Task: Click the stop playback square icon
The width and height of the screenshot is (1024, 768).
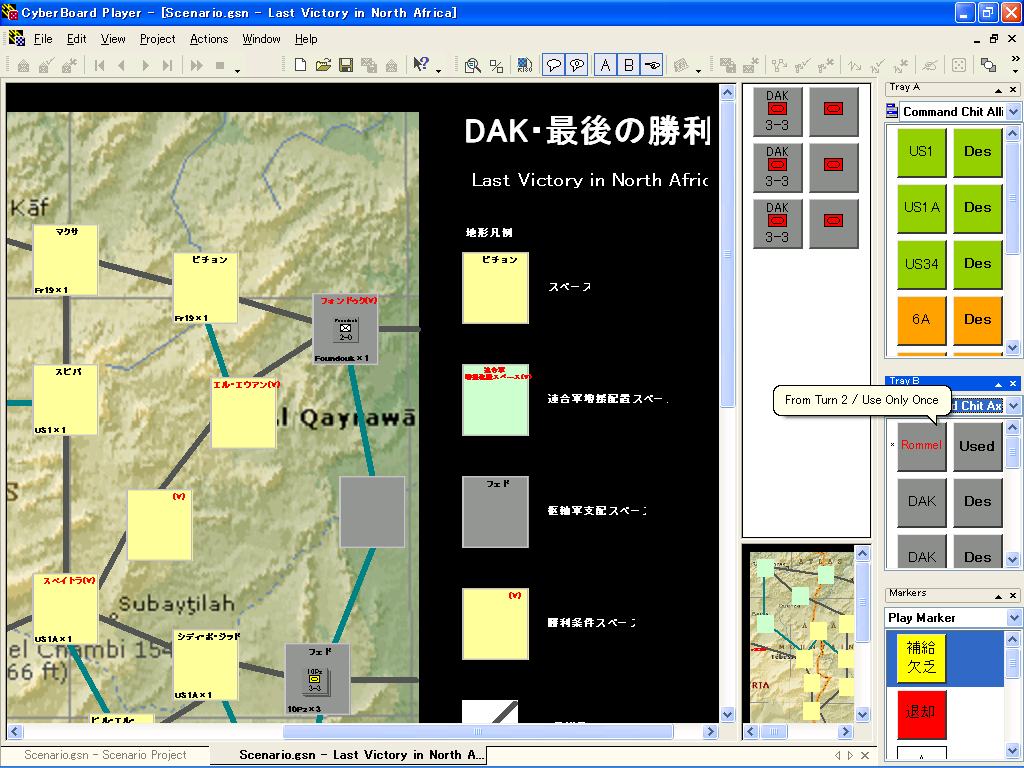Action: (220, 65)
